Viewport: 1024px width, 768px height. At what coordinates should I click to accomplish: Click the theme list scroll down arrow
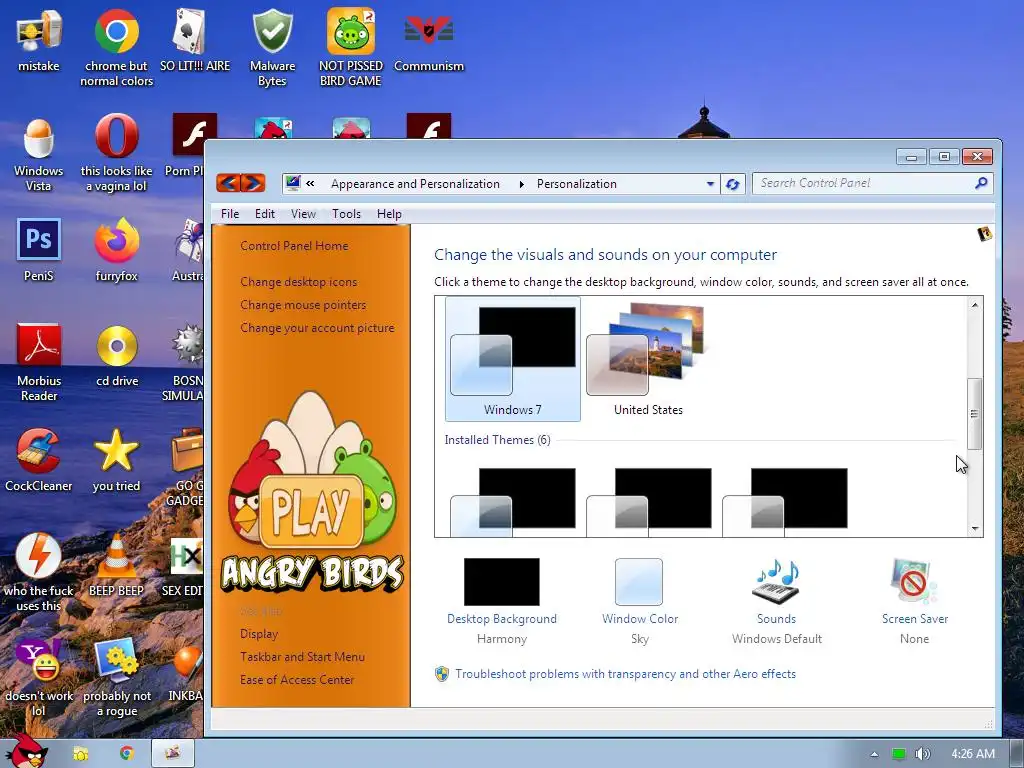point(974,528)
